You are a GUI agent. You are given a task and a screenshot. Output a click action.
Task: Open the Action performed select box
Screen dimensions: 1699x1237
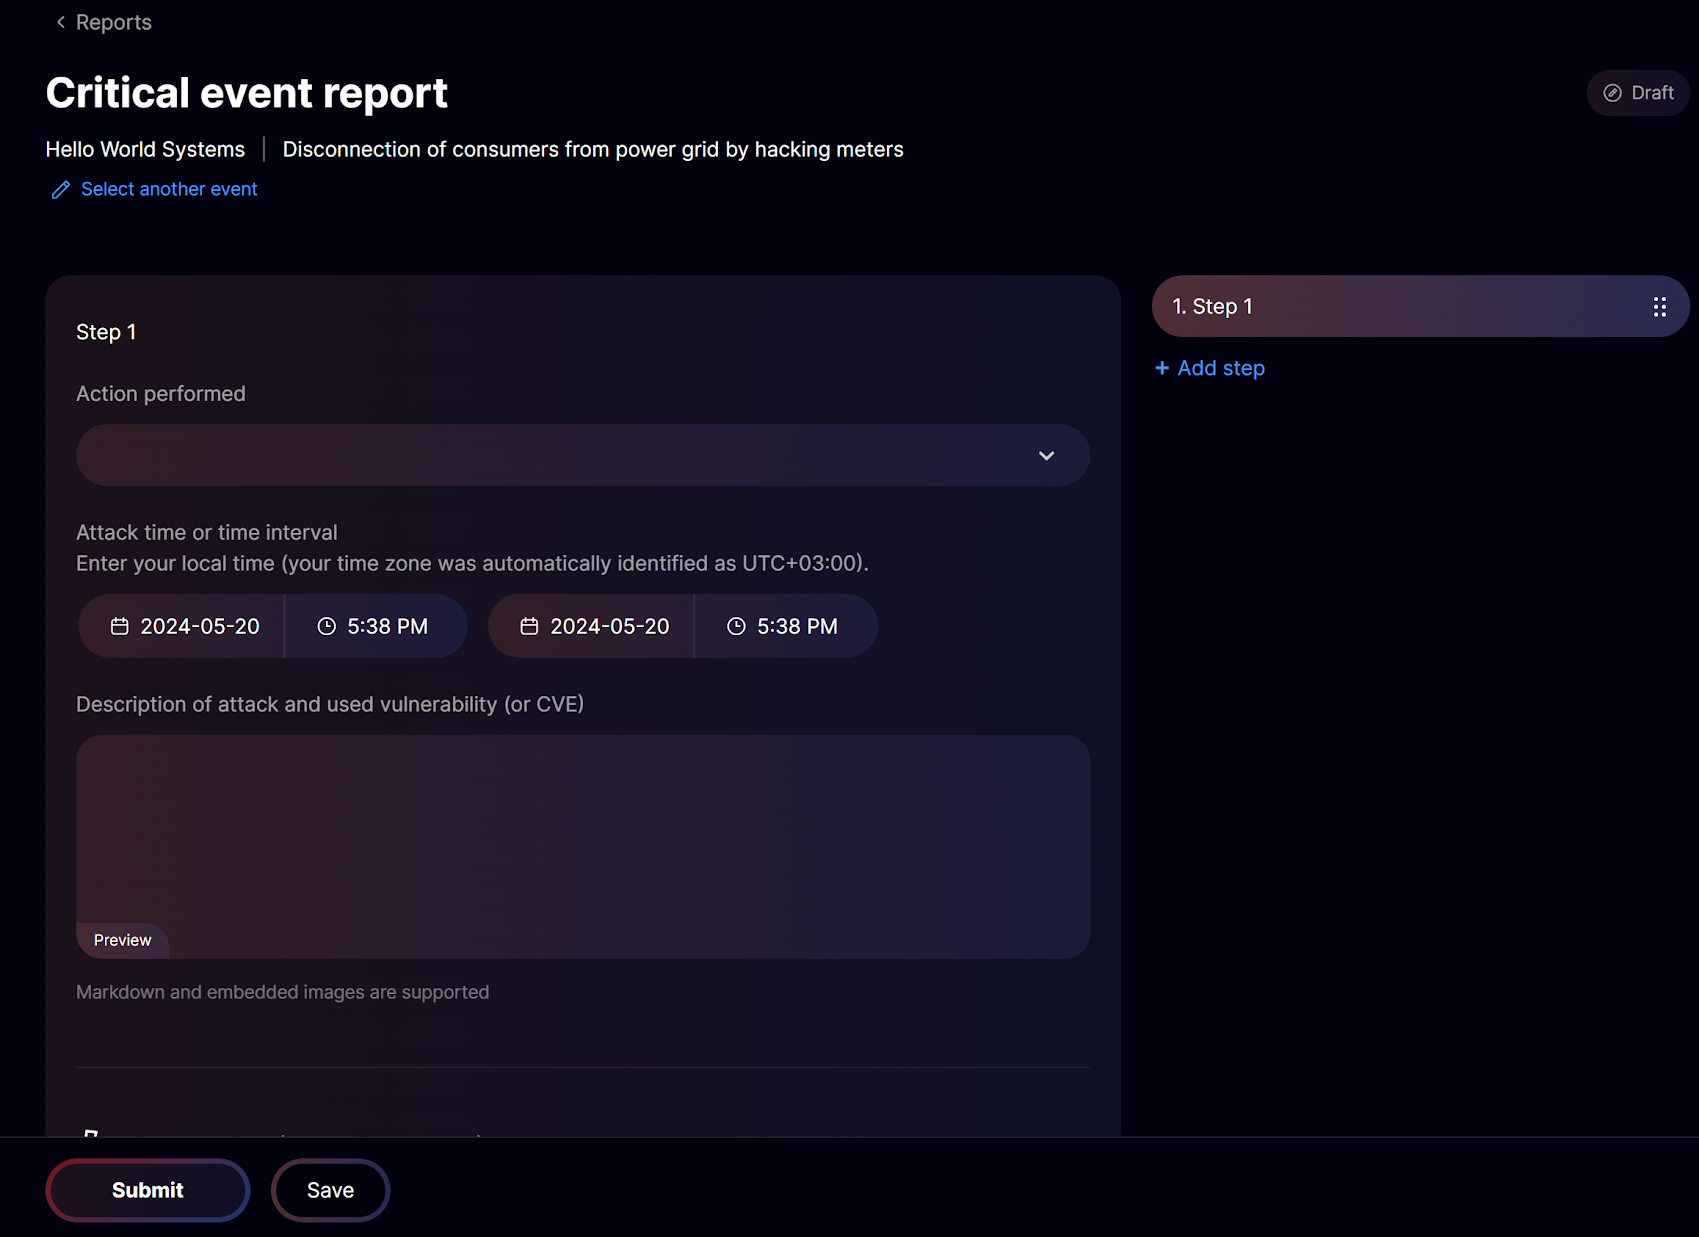(x=583, y=455)
